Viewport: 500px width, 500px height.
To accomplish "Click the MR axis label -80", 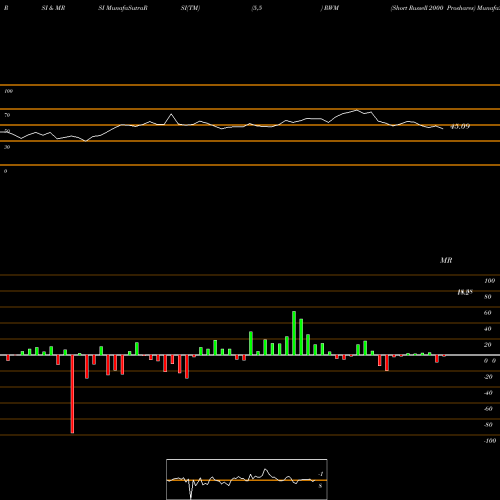I will 488,425.
